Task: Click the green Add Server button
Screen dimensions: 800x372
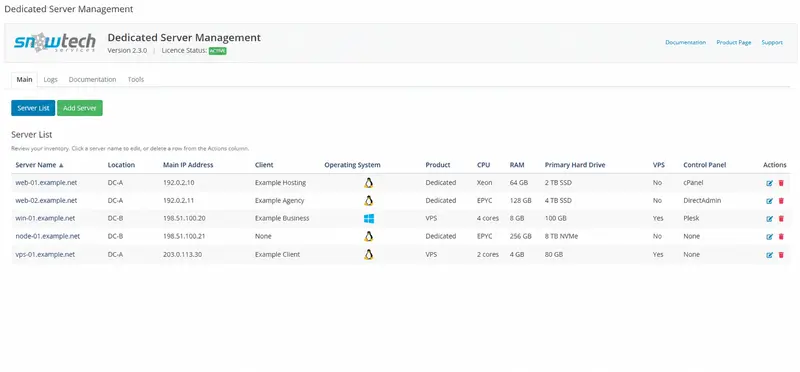Action: click(80, 108)
